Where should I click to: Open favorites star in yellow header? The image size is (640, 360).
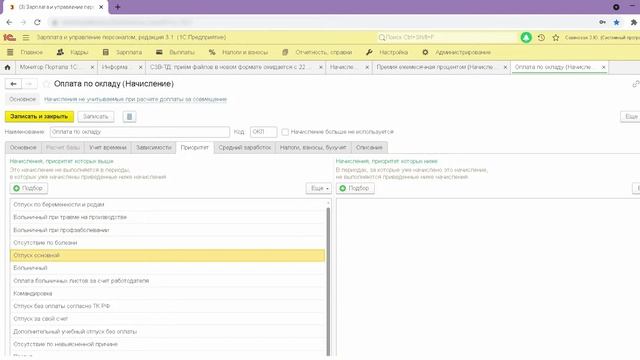coord(556,38)
